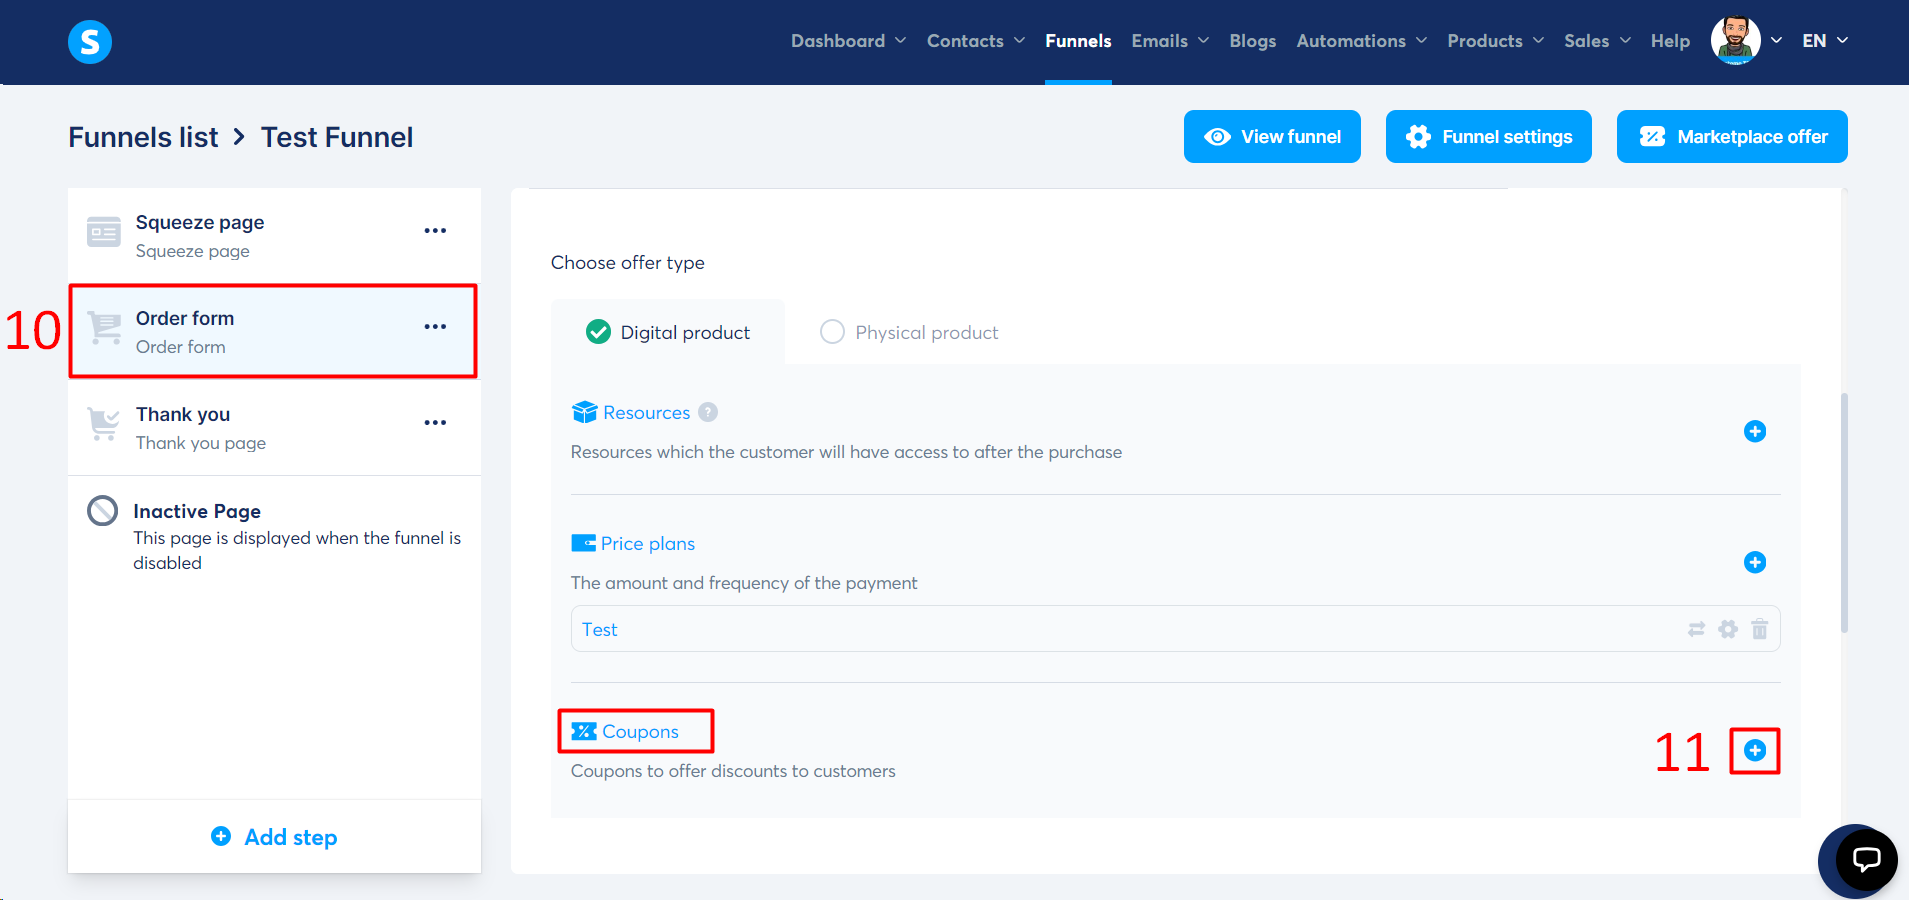
Task: Open the Squeeze page step options menu
Action: coord(435,230)
